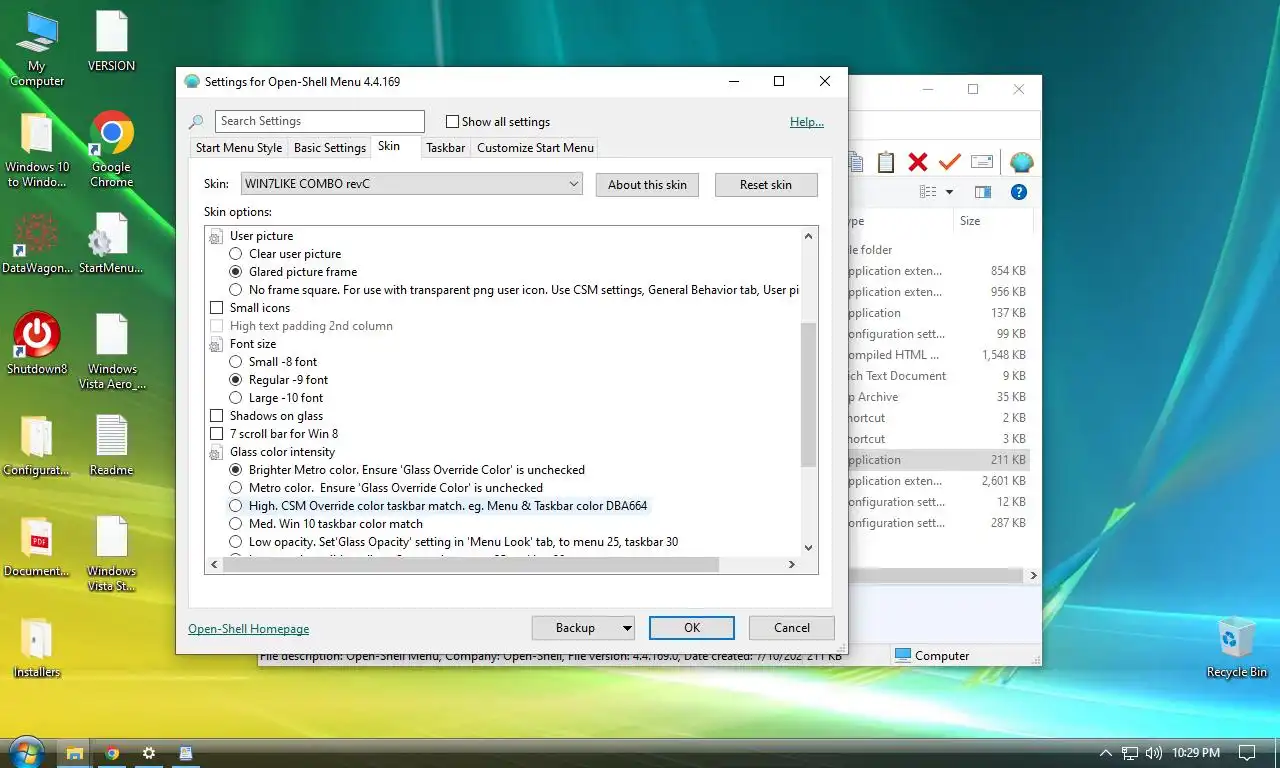Switch to the Taskbar tab

445,148
